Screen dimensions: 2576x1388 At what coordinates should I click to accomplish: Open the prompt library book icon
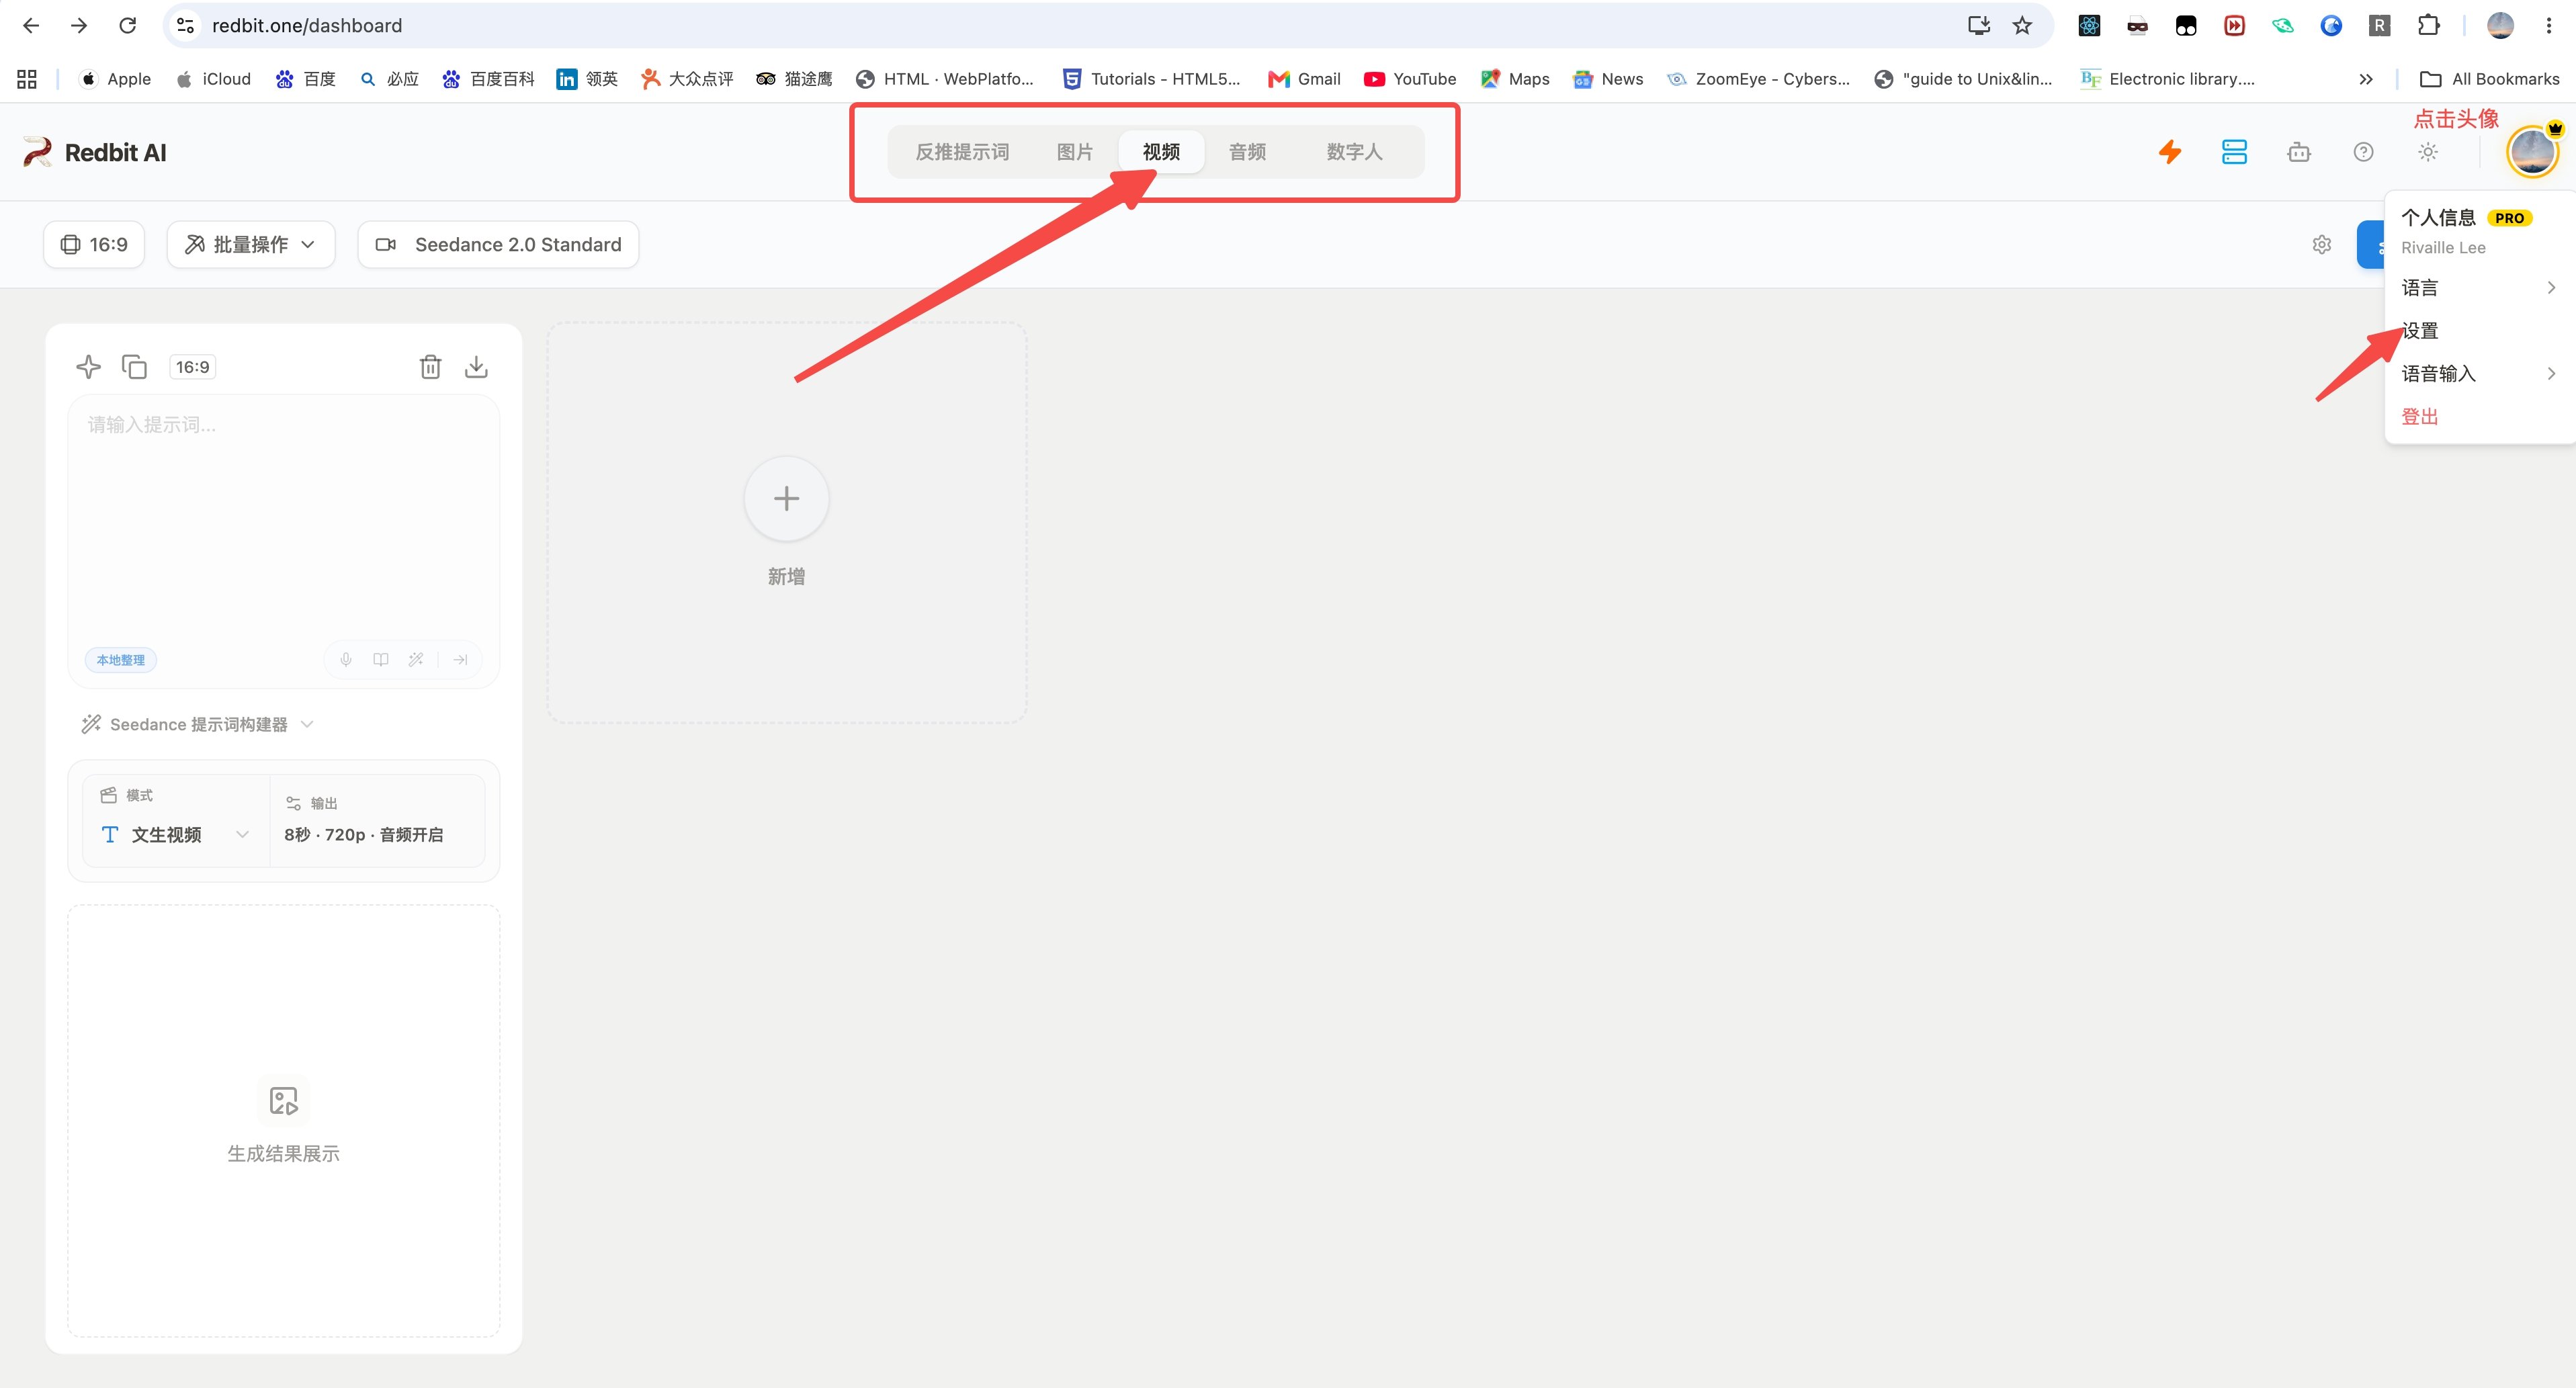pos(381,660)
